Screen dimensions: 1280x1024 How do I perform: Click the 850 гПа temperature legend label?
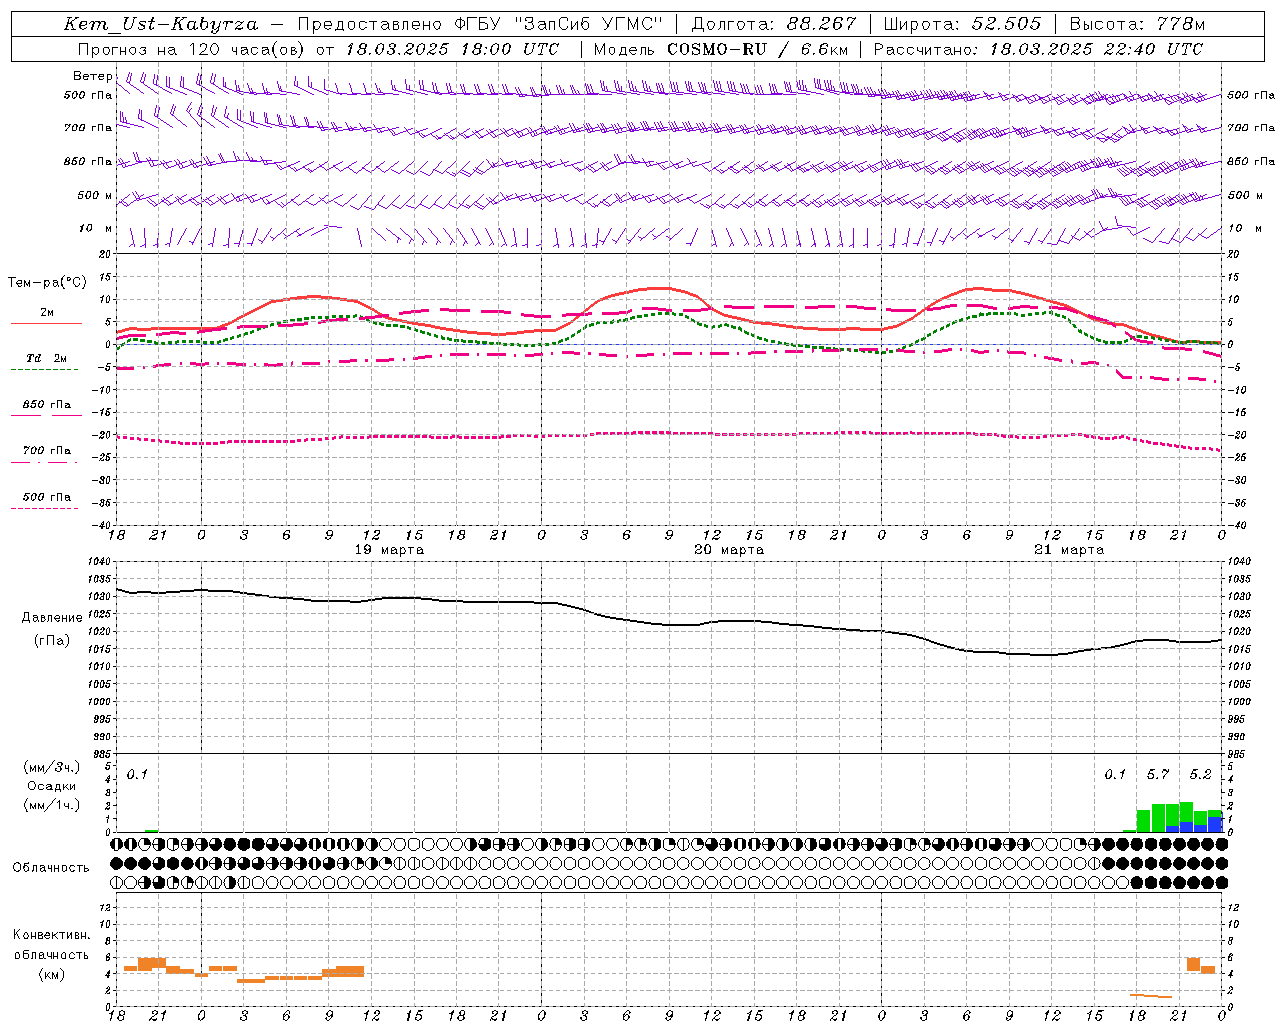47,405
